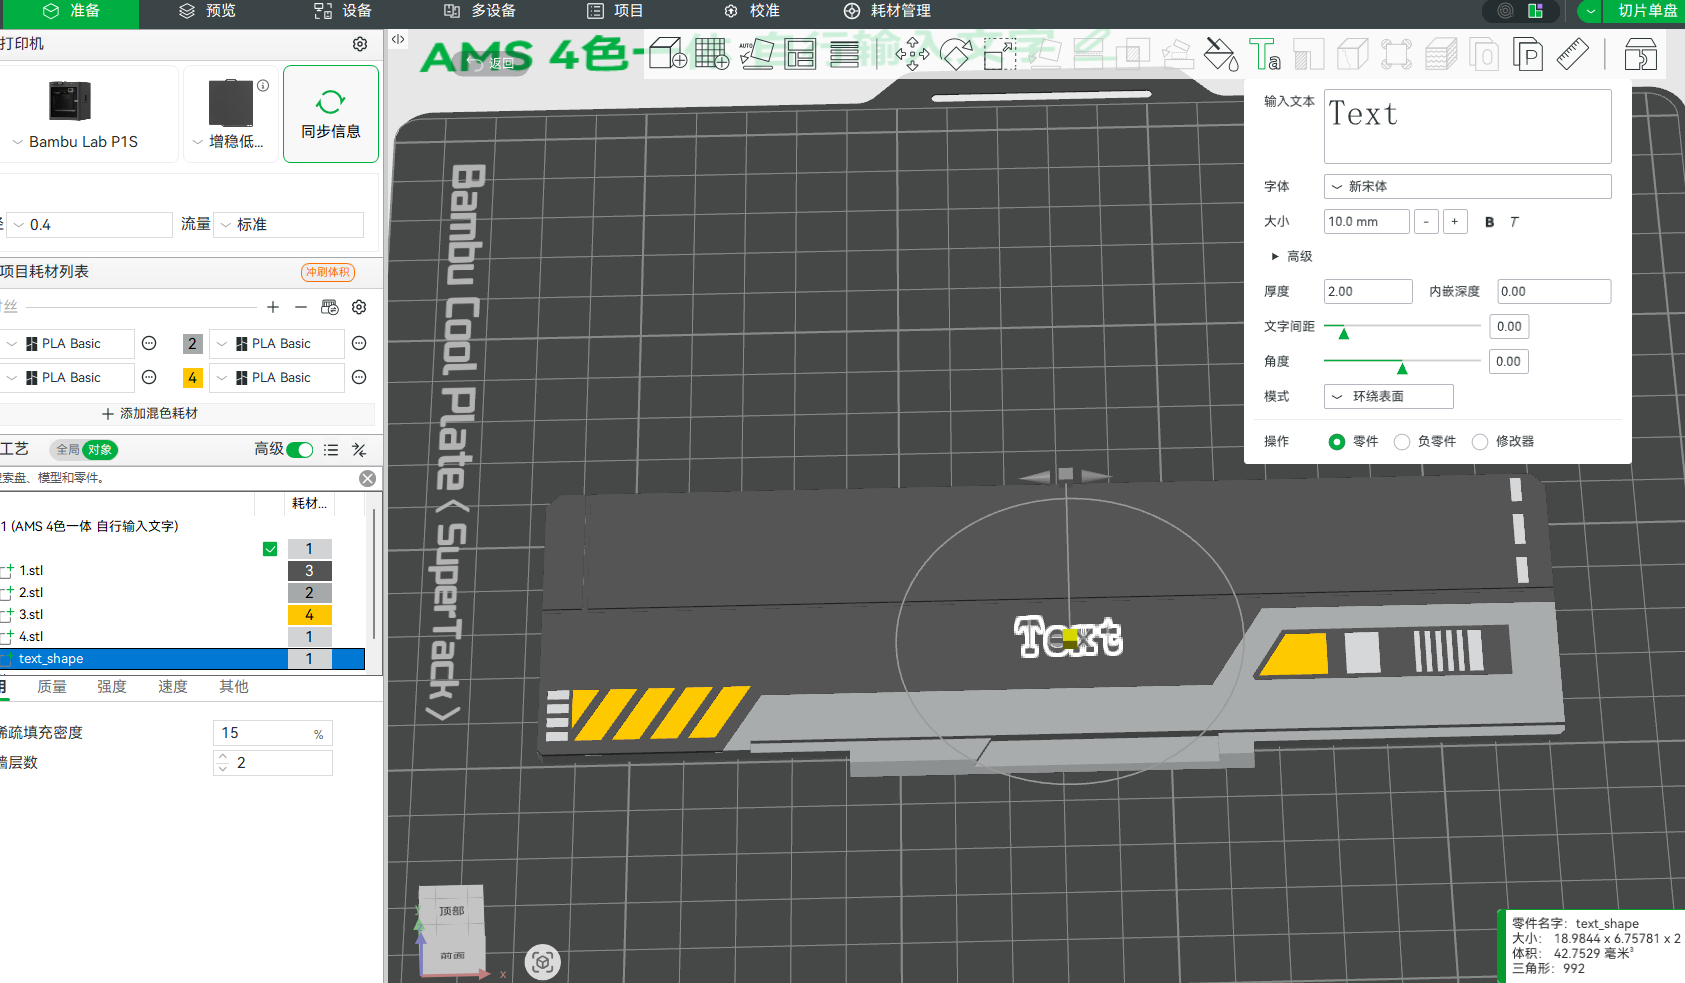Open the 准备 prepare tab

pyautogui.click(x=70, y=11)
